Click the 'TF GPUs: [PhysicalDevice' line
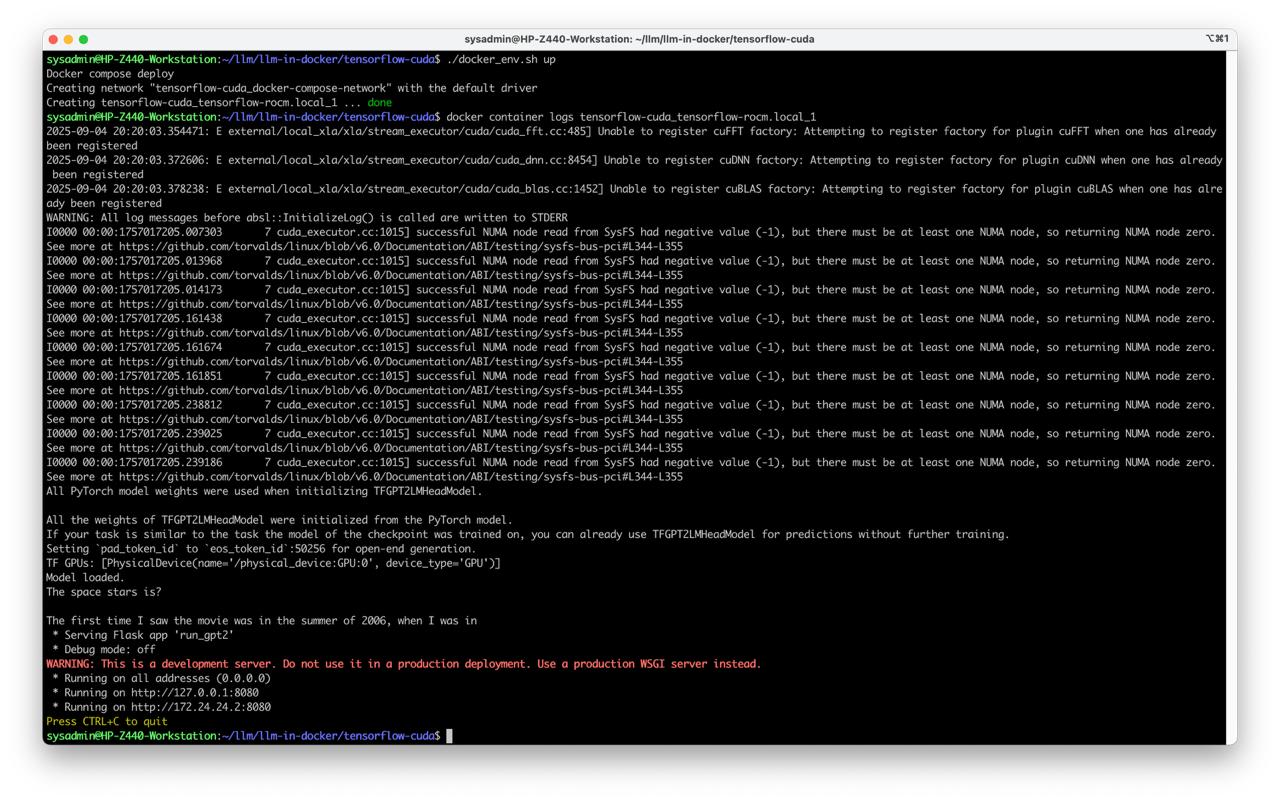The width and height of the screenshot is (1280, 801). [x=273, y=563]
